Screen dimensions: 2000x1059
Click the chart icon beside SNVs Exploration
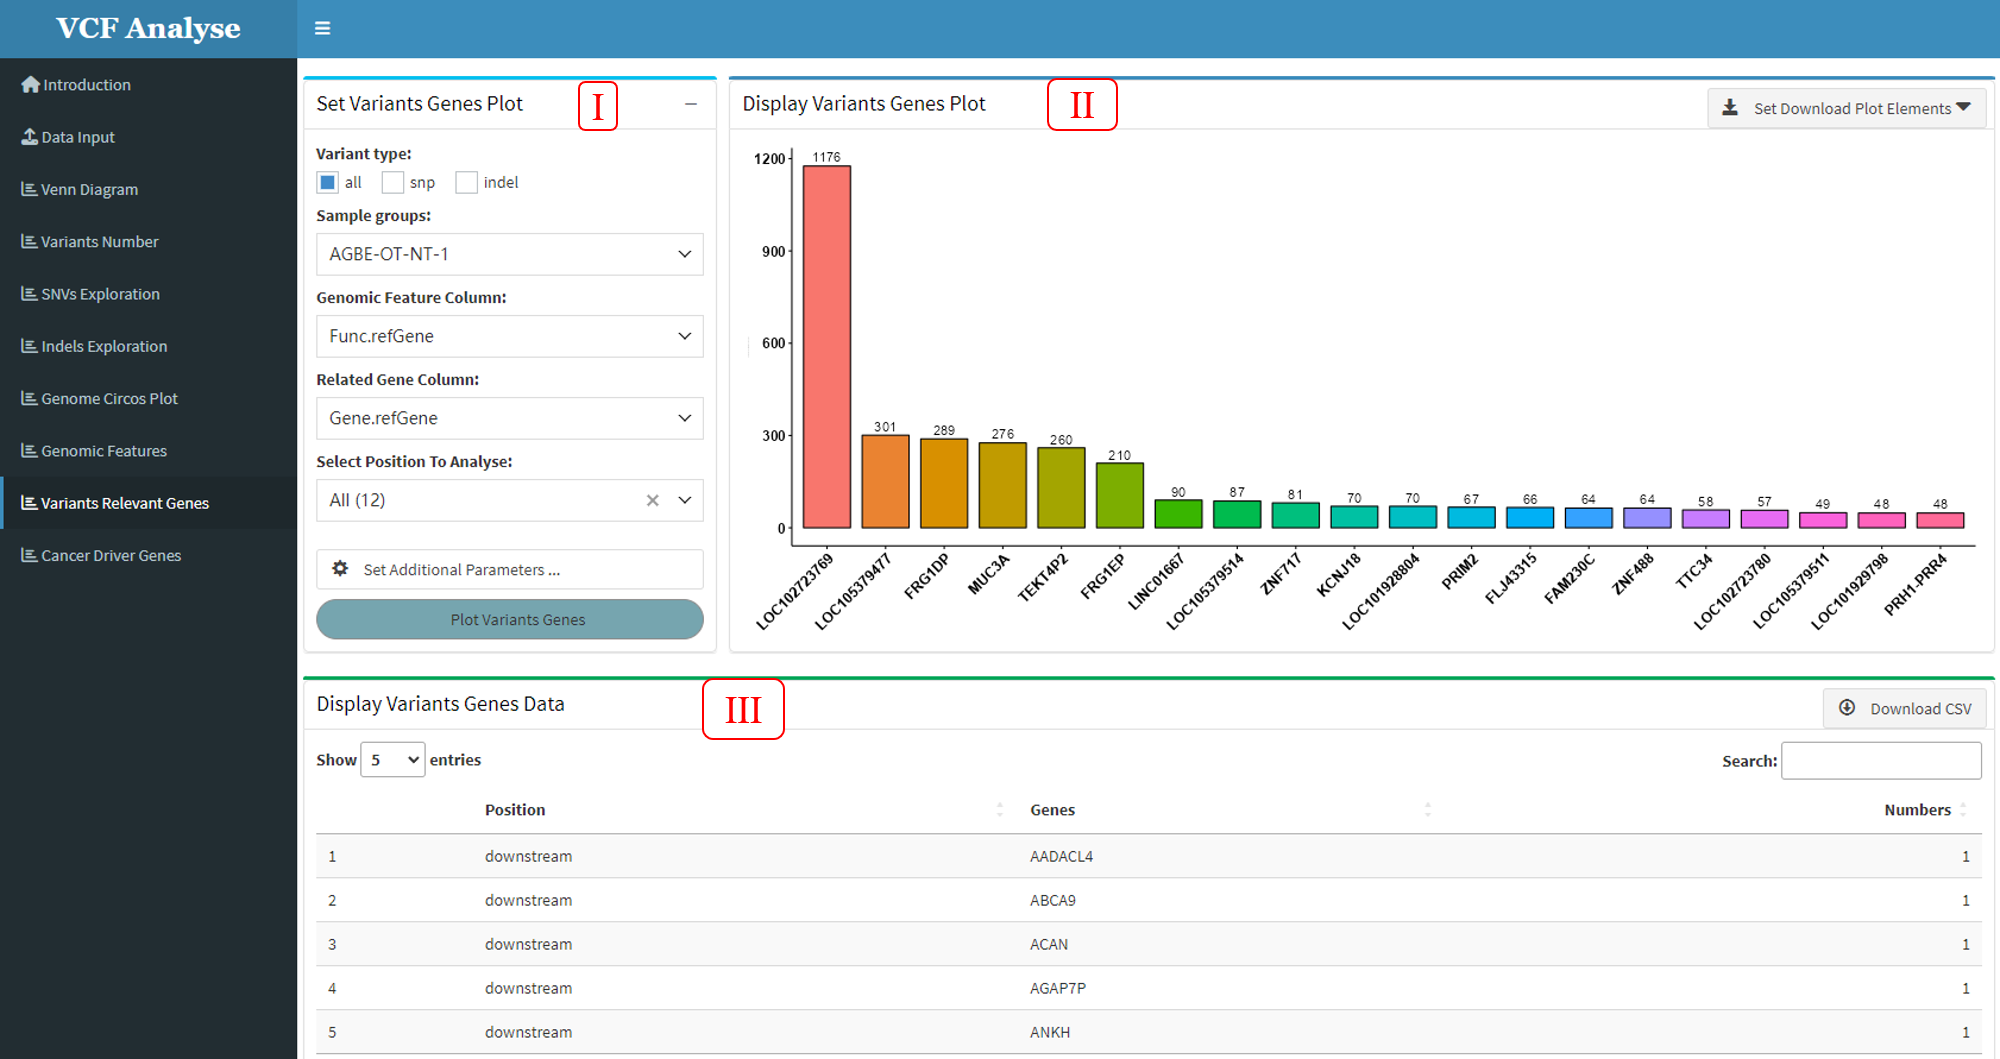pyautogui.click(x=29, y=294)
